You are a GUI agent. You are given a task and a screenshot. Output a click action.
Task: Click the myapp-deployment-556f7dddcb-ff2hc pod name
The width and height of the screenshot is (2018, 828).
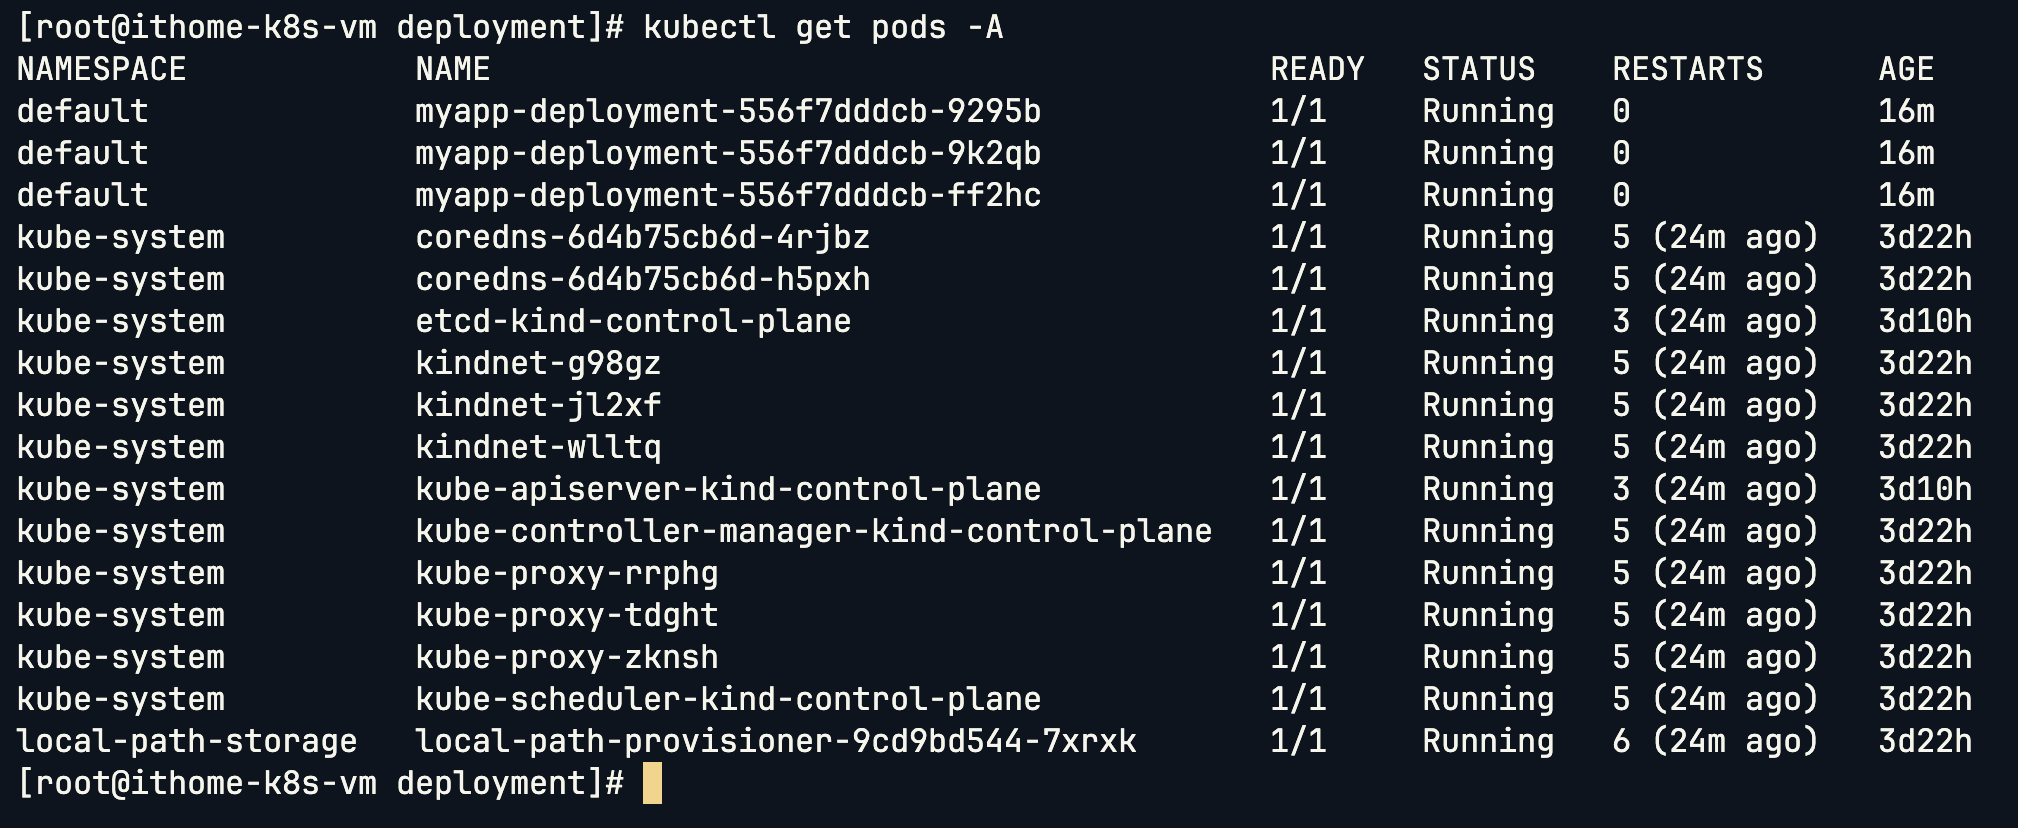pyautogui.click(x=728, y=195)
